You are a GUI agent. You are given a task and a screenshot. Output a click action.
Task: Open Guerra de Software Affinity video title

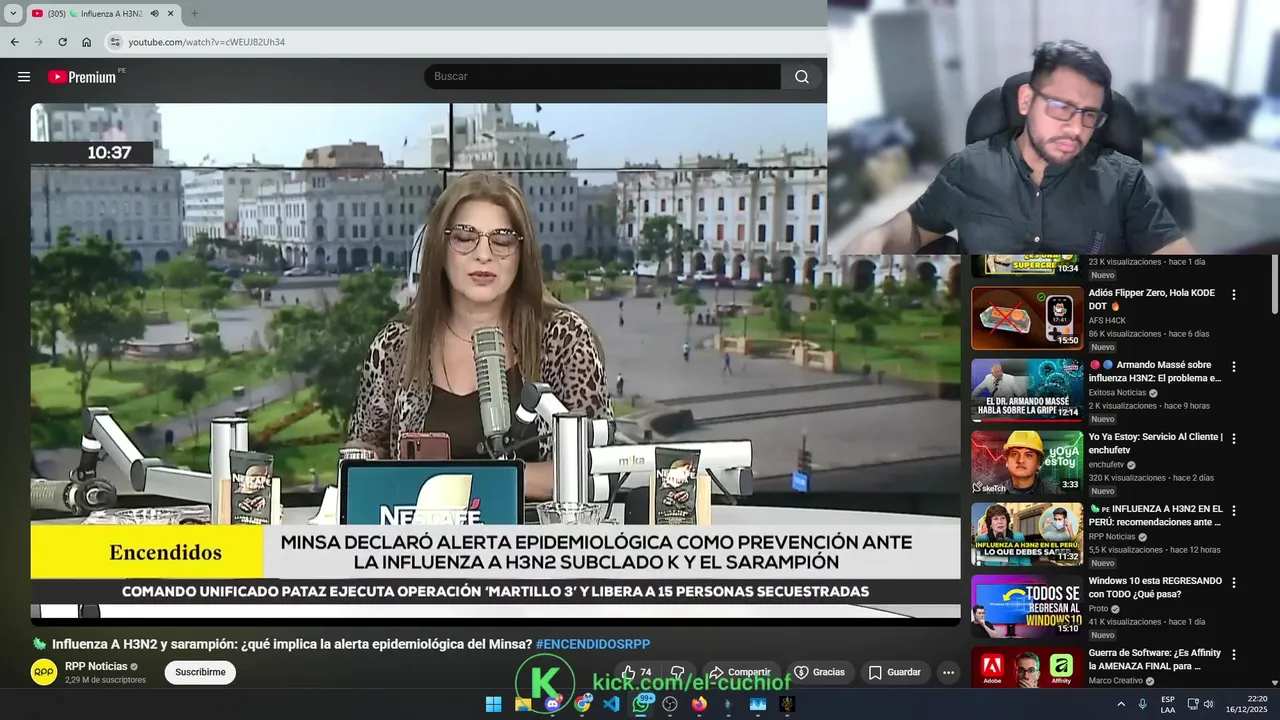coord(1155,659)
